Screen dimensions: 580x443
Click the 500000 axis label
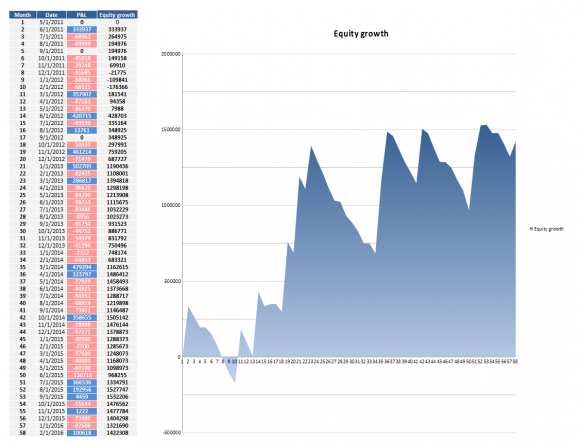coord(172,281)
